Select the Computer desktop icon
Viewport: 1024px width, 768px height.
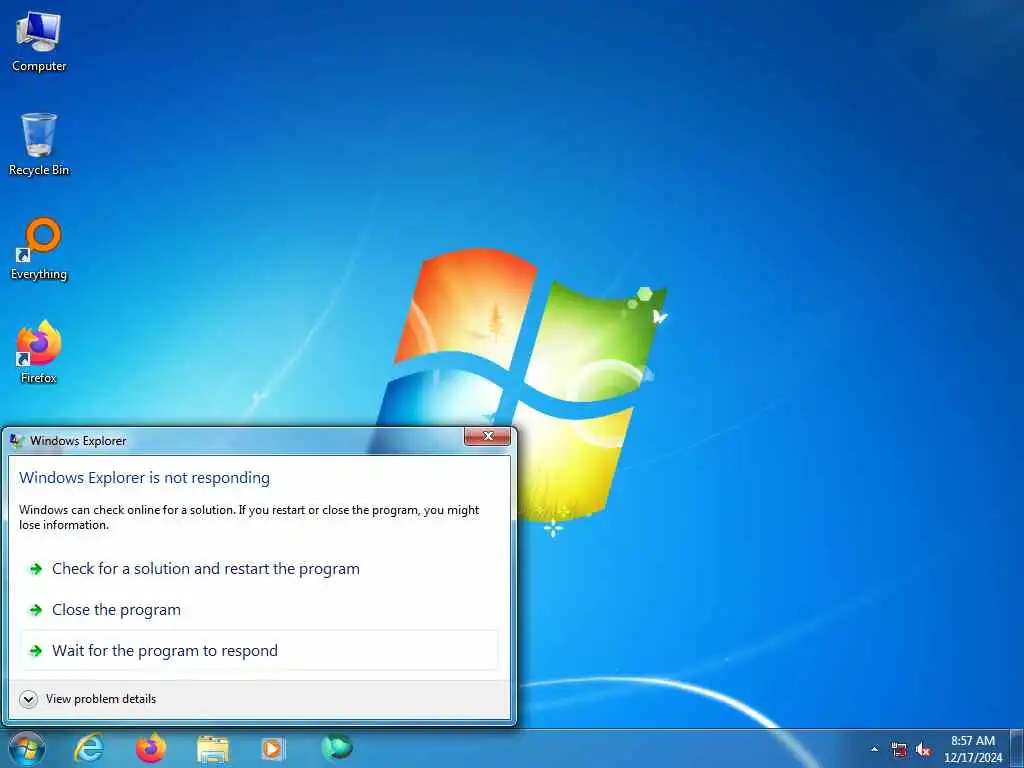[x=39, y=42]
